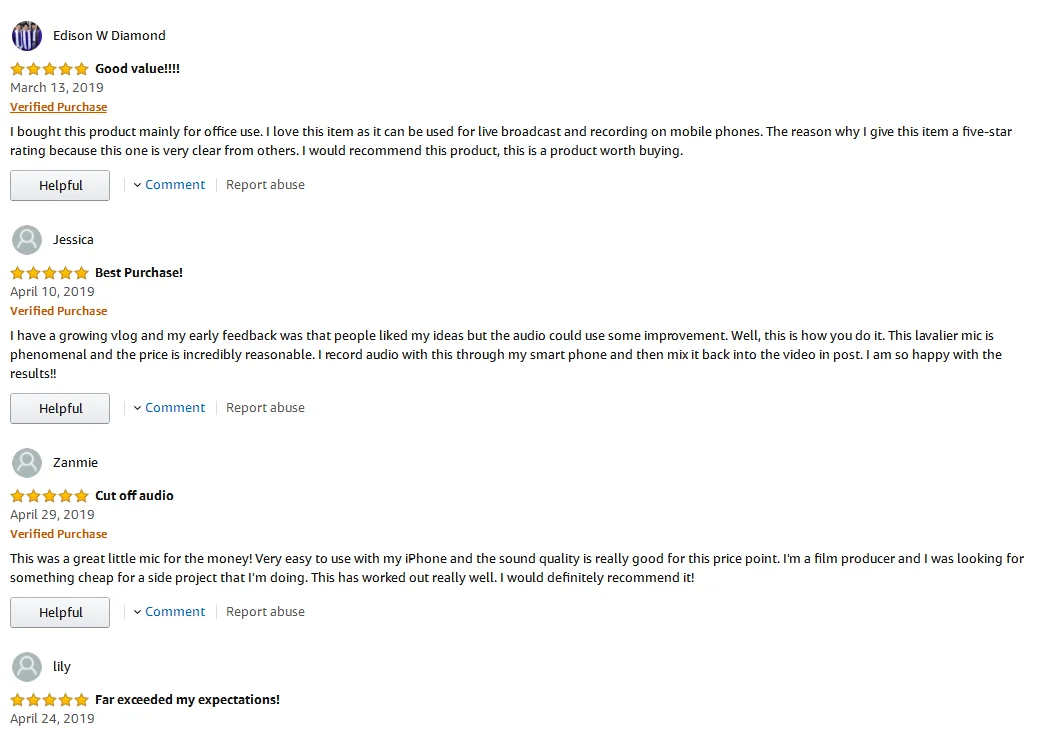Report abuse on Zanmie's review
The width and height of the screenshot is (1060, 733).
[x=265, y=612]
